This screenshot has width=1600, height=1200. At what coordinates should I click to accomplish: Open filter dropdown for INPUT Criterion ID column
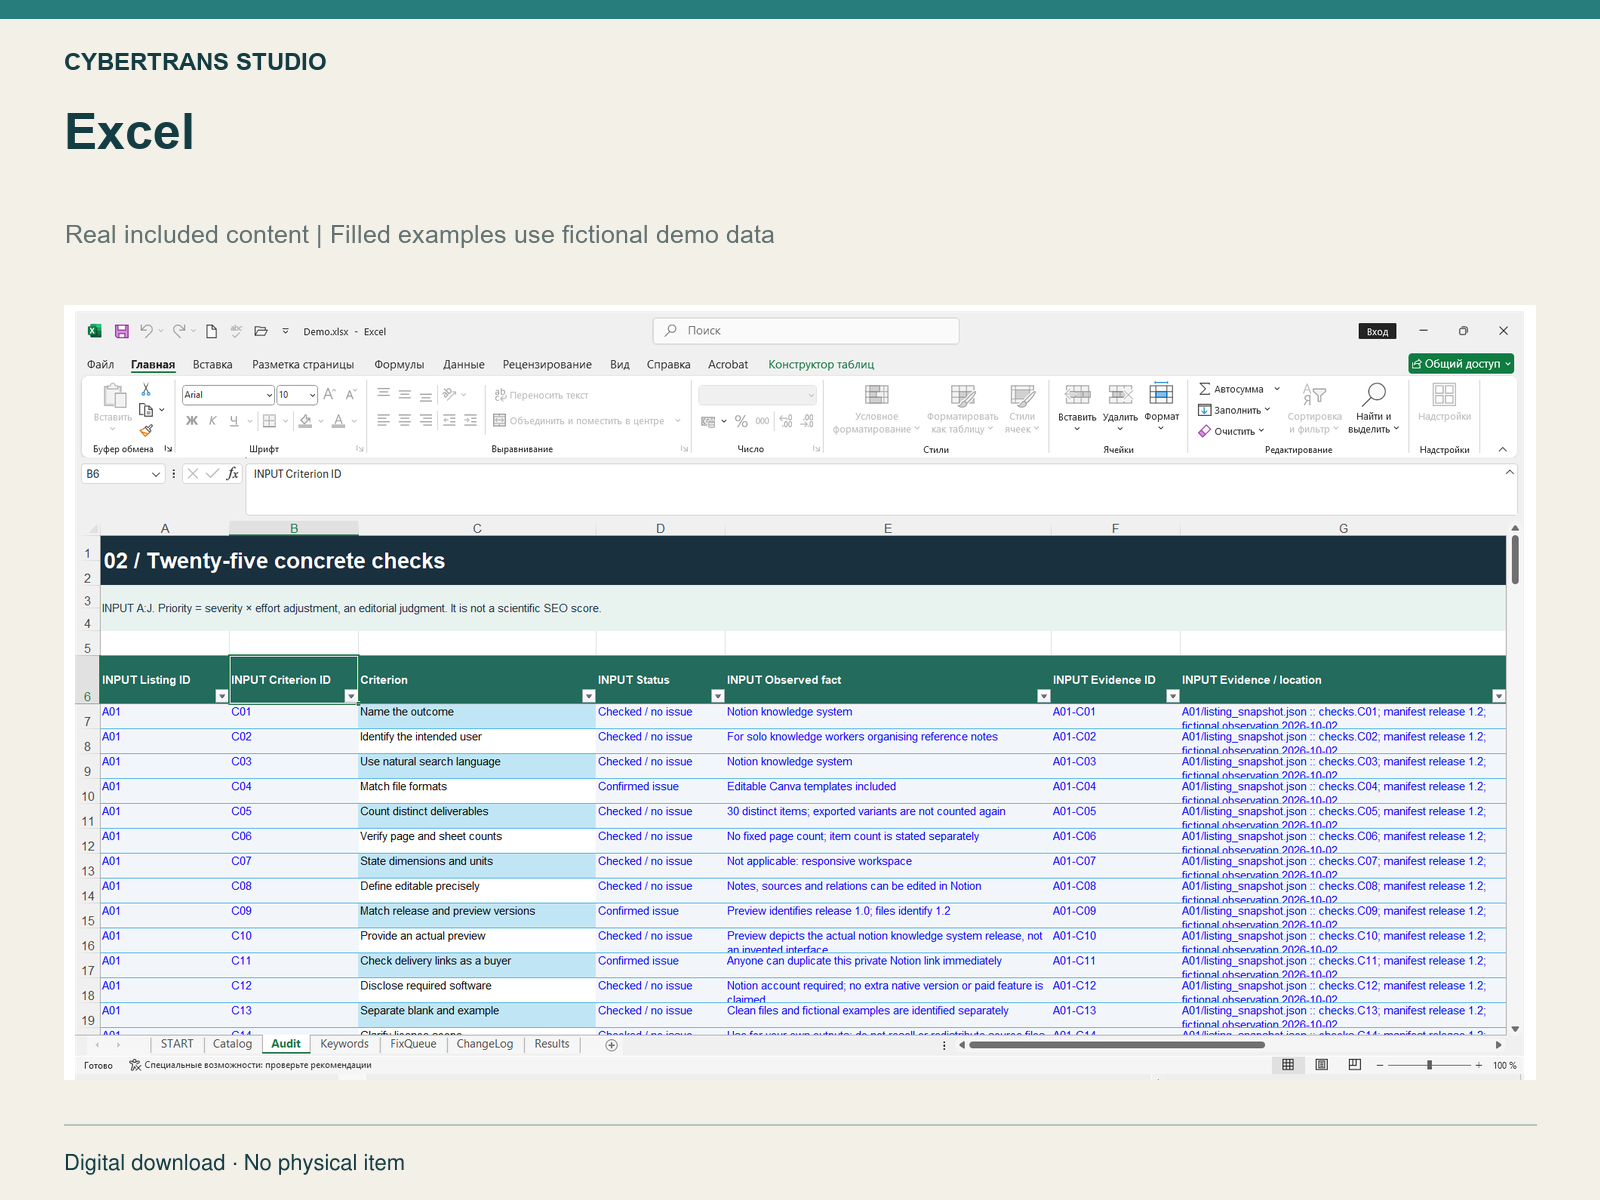[x=351, y=696]
